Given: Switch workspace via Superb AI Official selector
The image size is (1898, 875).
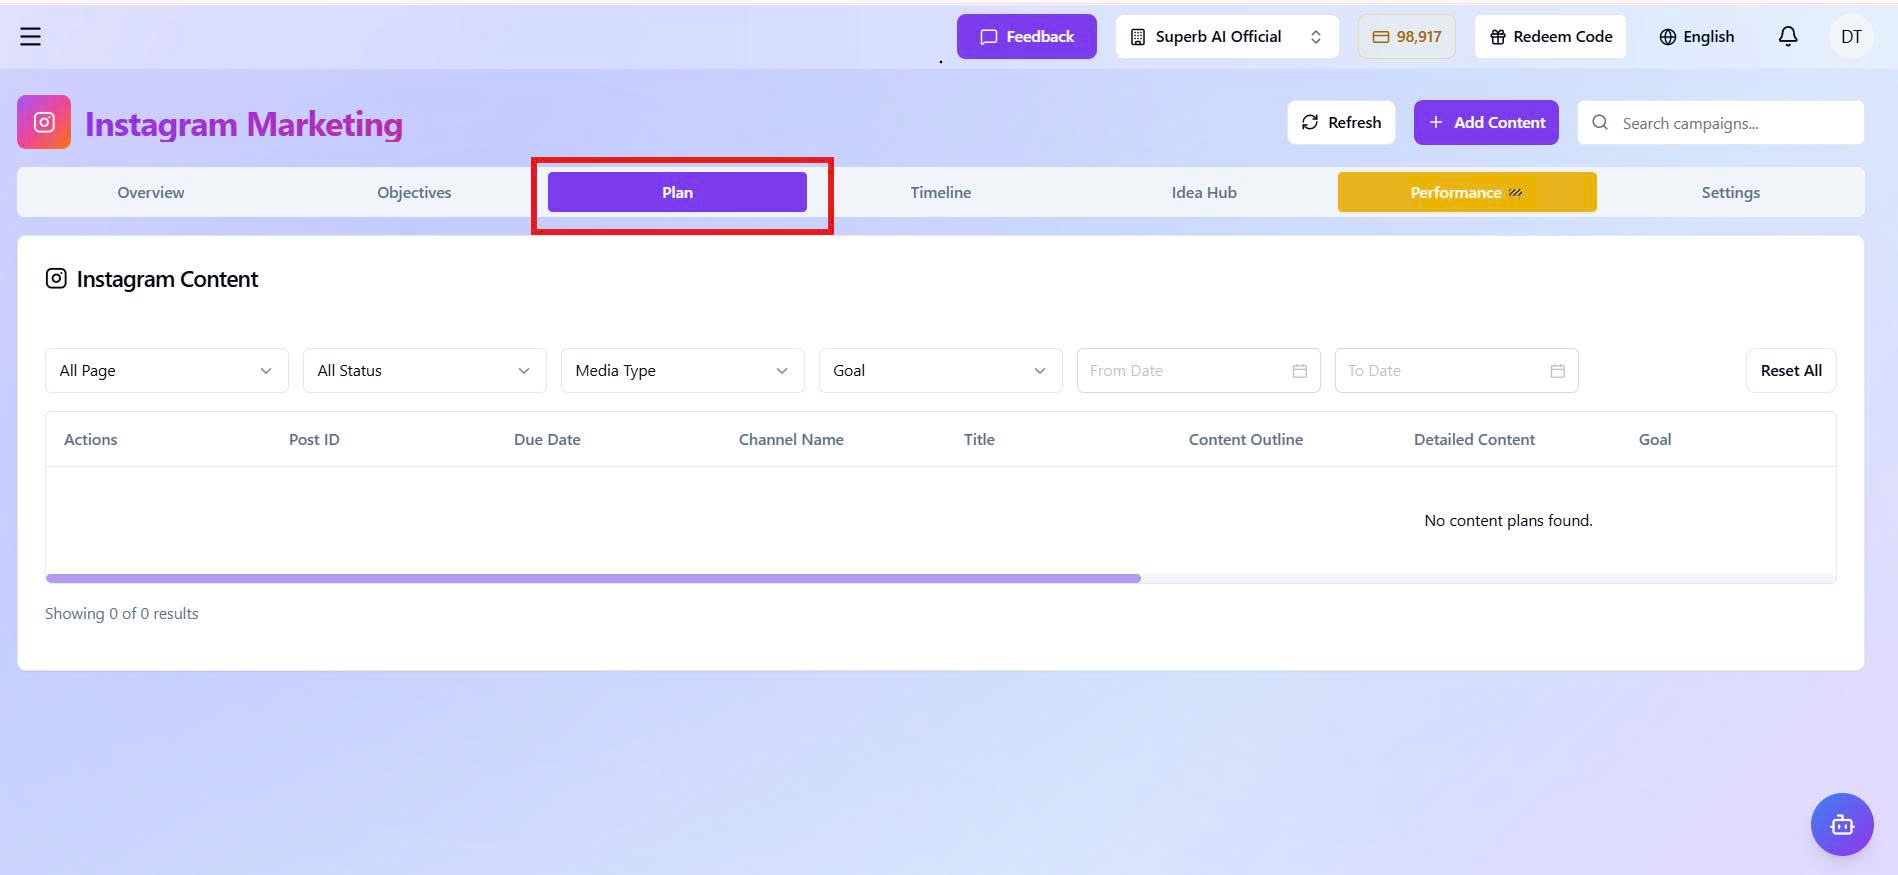Looking at the screenshot, I should tap(1226, 37).
